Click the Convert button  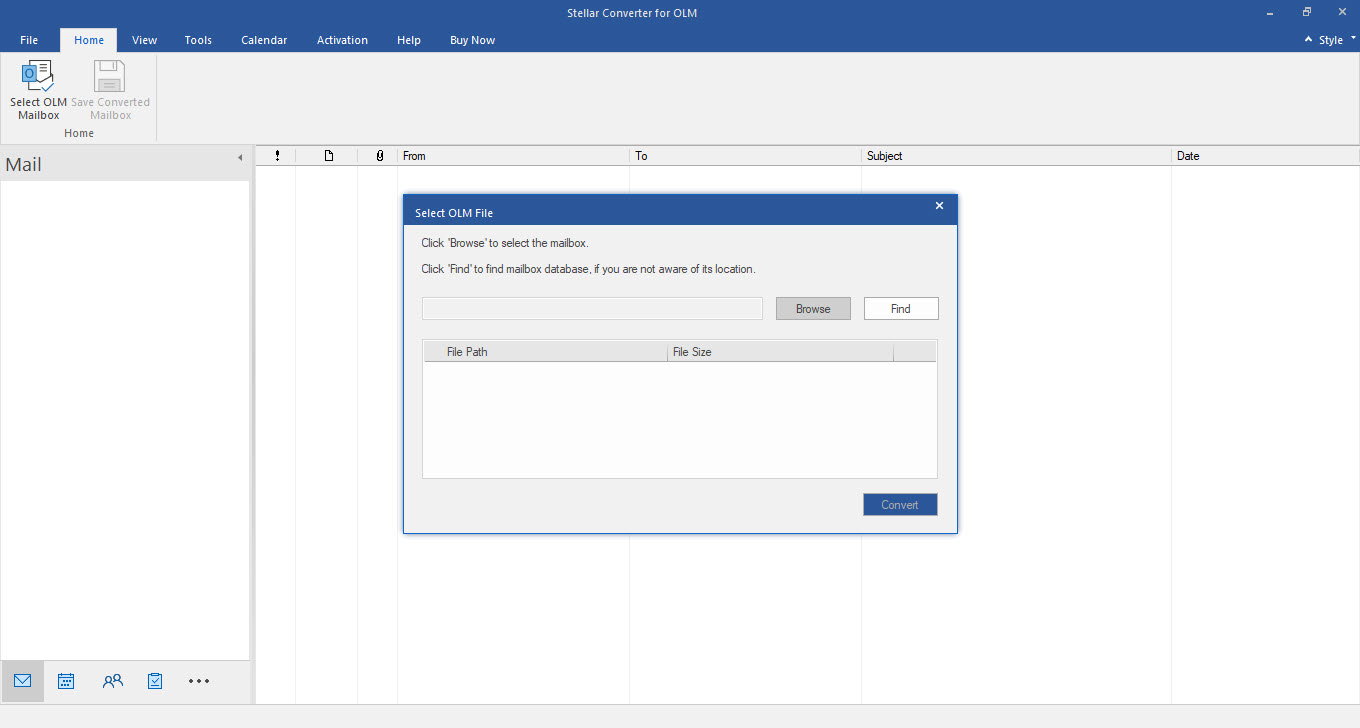pyautogui.click(x=900, y=505)
